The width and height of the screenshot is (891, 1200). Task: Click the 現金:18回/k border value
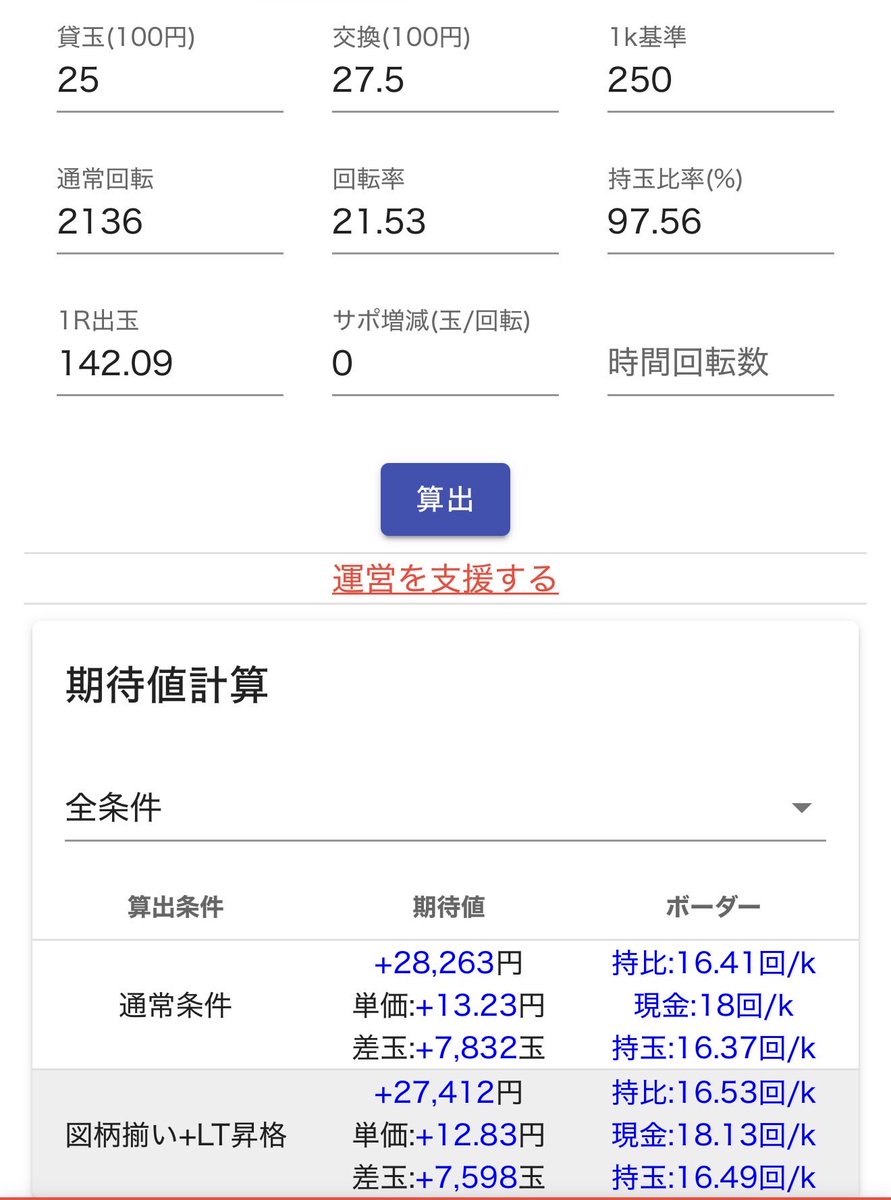point(713,1005)
